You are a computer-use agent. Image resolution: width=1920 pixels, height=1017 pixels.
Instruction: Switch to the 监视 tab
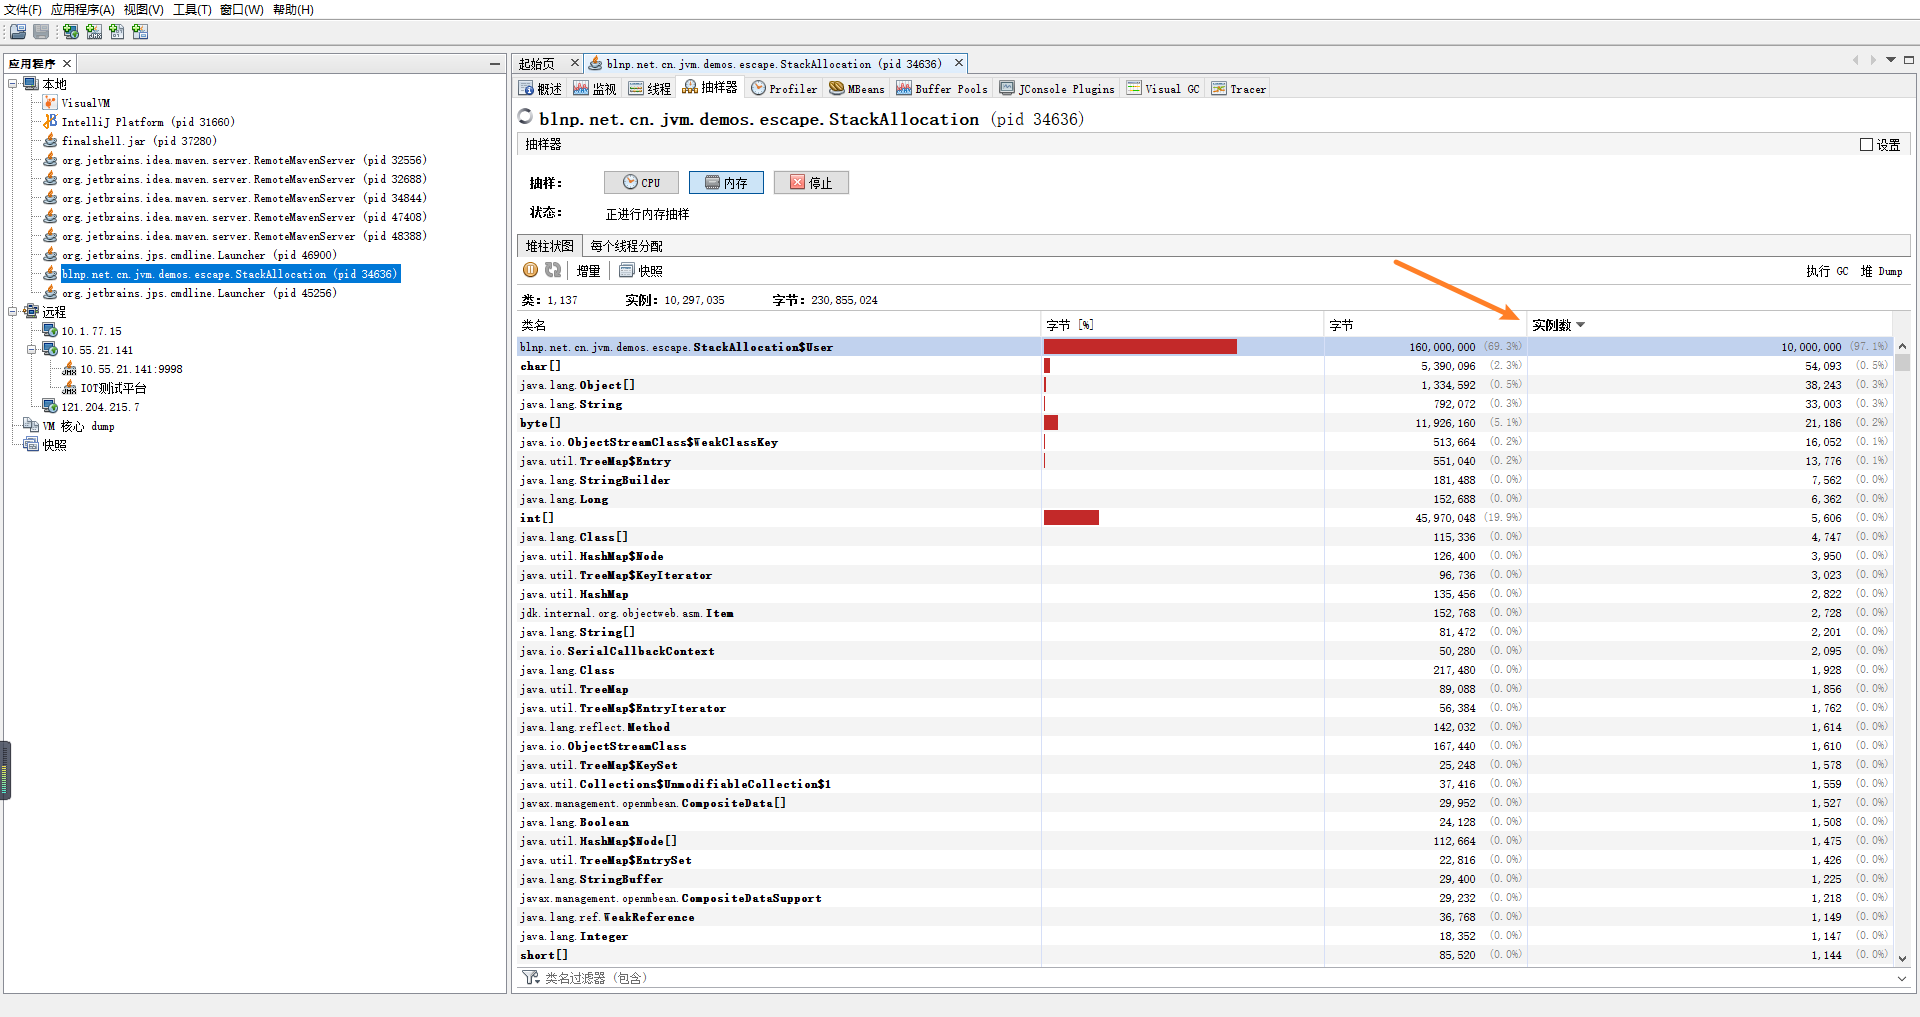click(594, 89)
